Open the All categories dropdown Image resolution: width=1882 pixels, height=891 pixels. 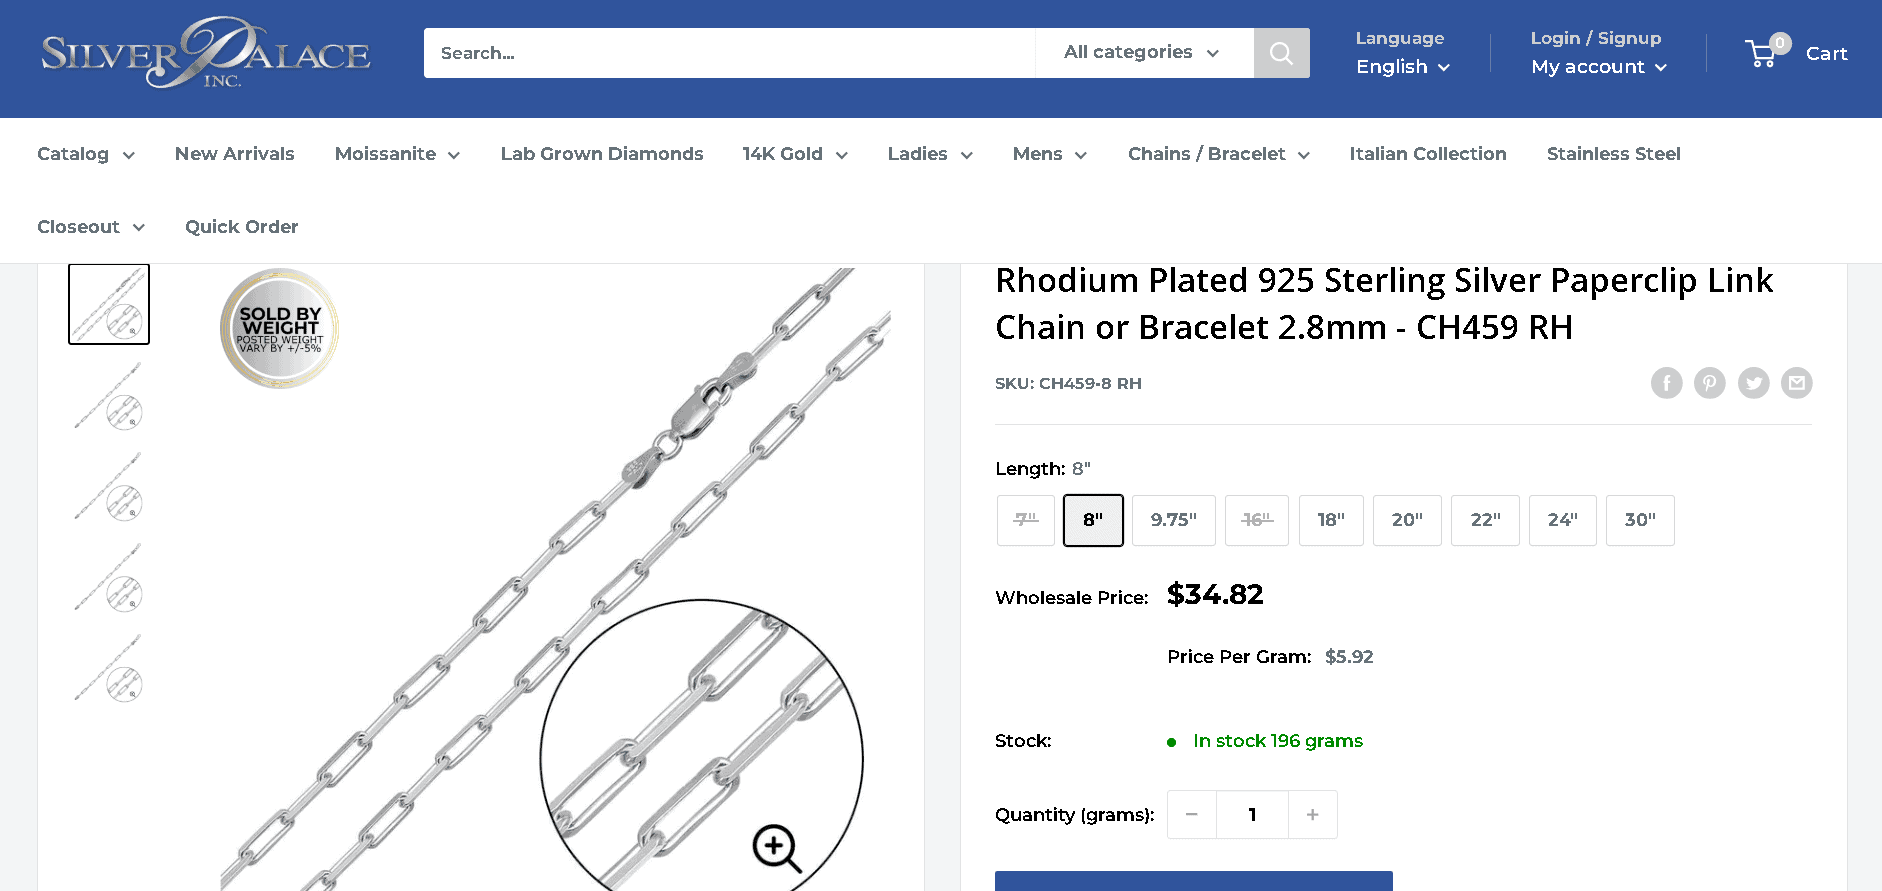point(1143,52)
